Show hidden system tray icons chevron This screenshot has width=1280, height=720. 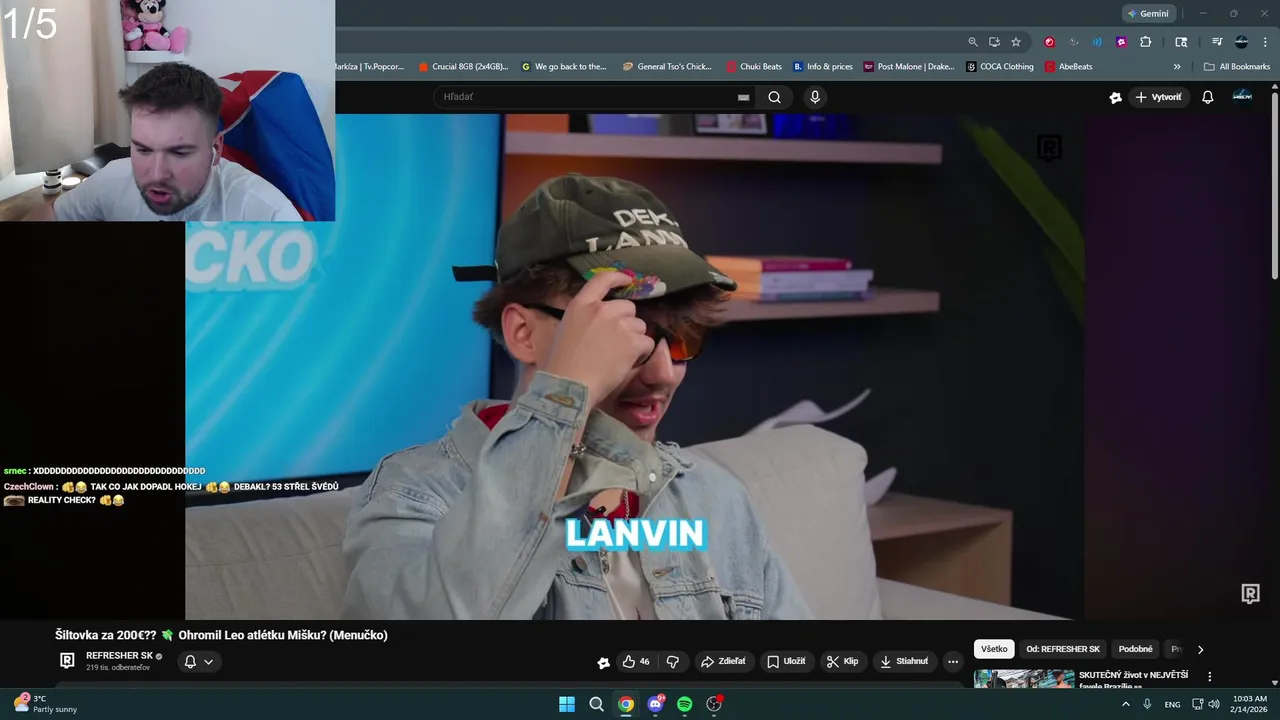tap(1125, 704)
